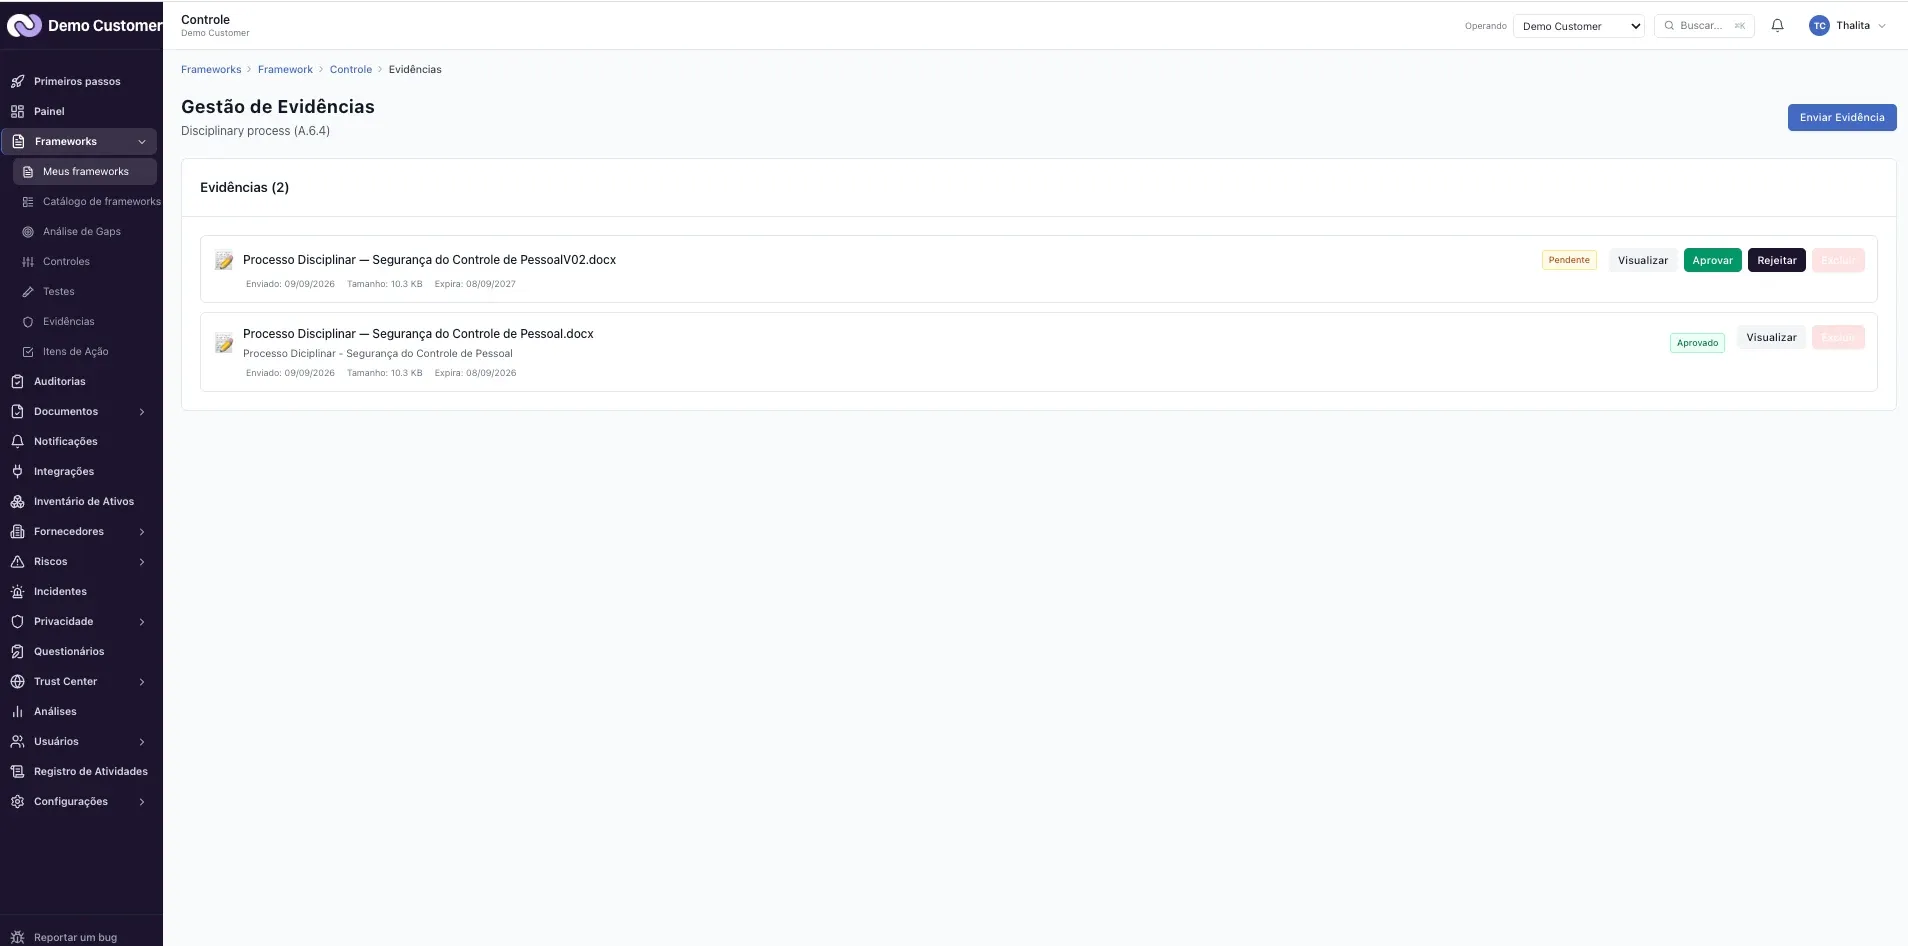Click the Análises bar chart icon
This screenshot has height=946, width=1908.
point(17,711)
